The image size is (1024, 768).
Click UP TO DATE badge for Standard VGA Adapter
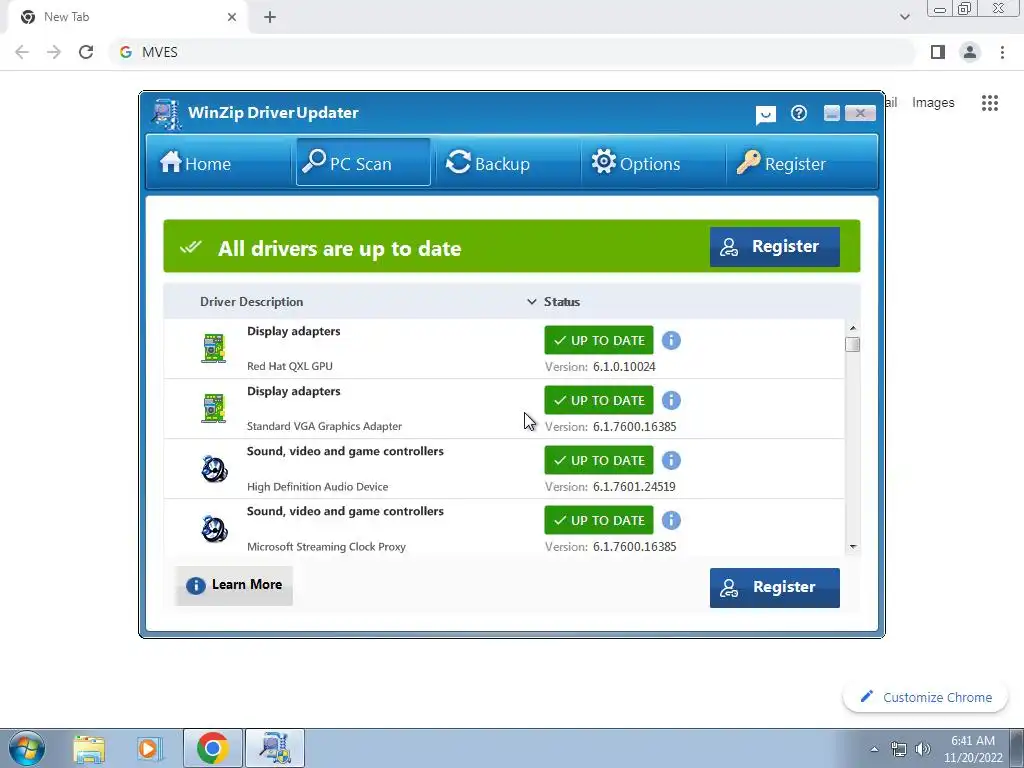coord(599,400)
